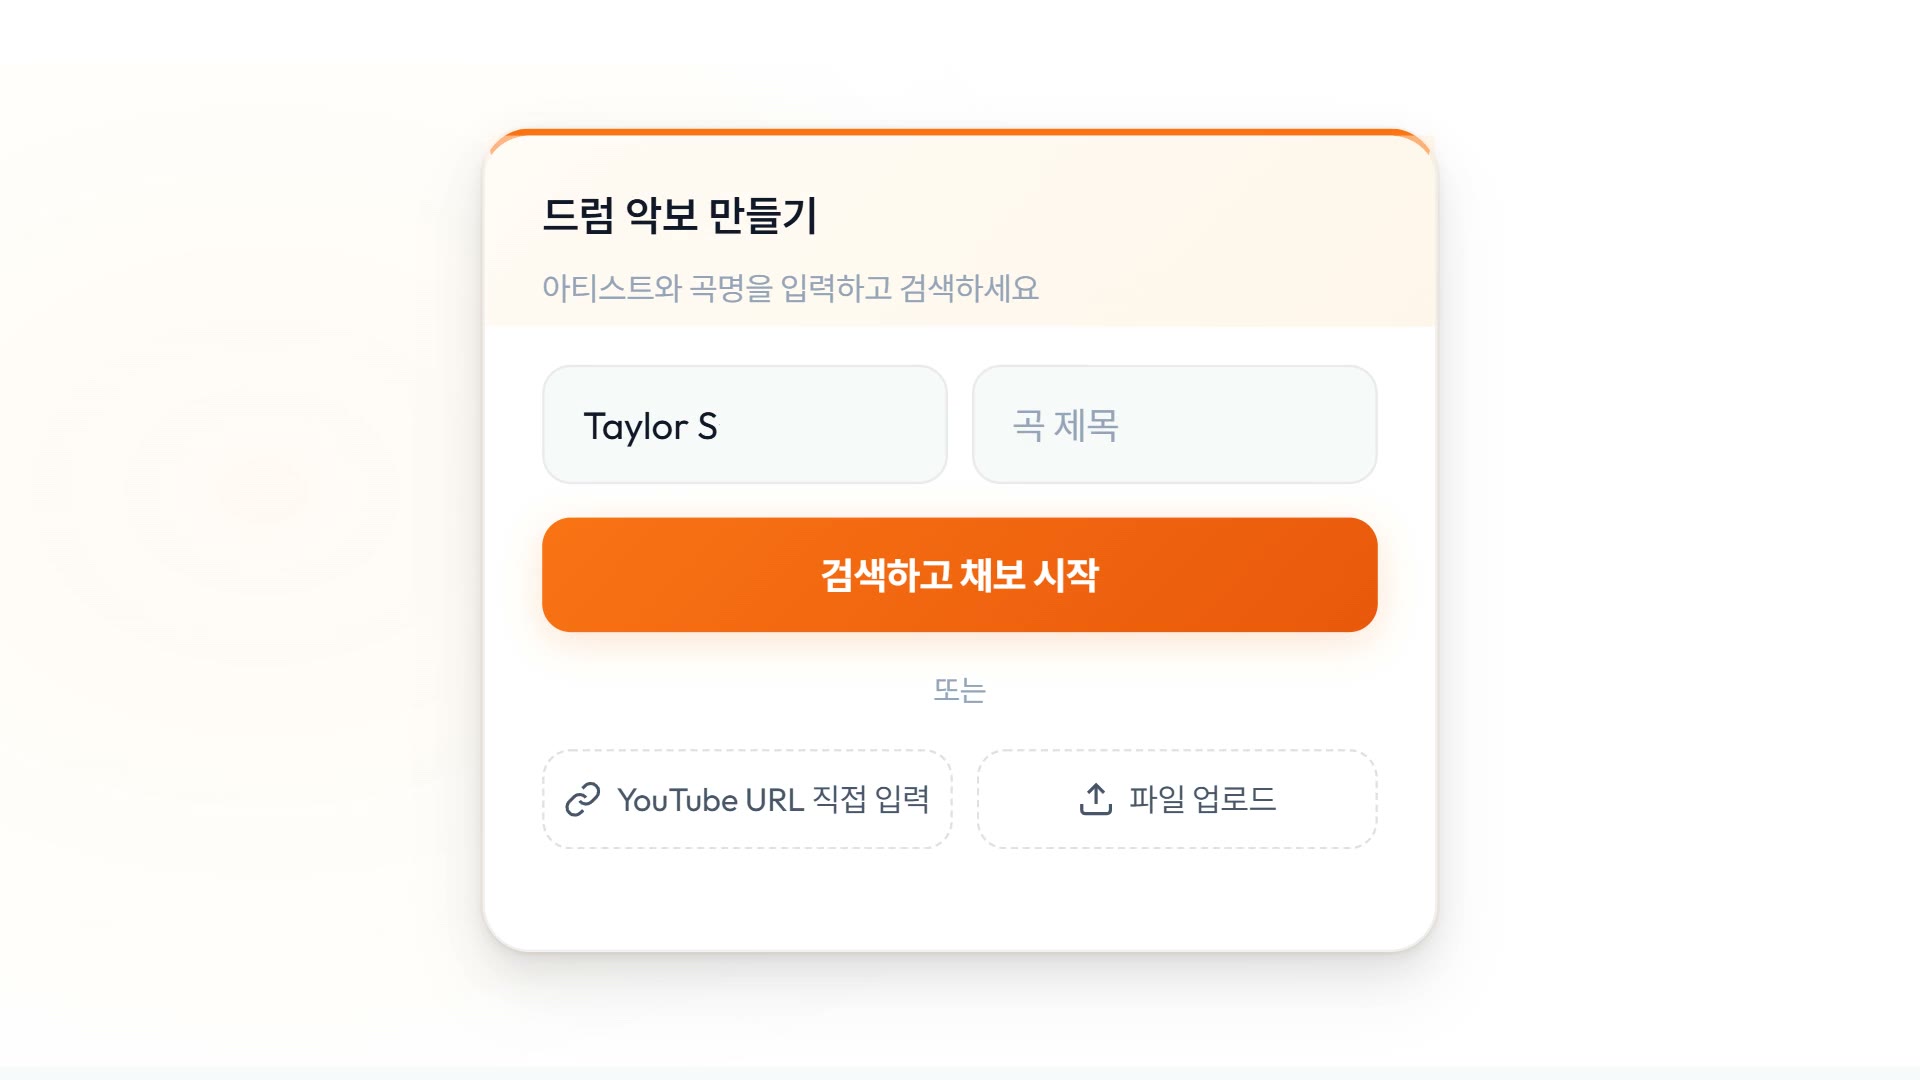Viewport: 1920px width, 1080px height.
Task: Click the 검색하고 채보 시작 button label
Action: (x=960, y=575)
